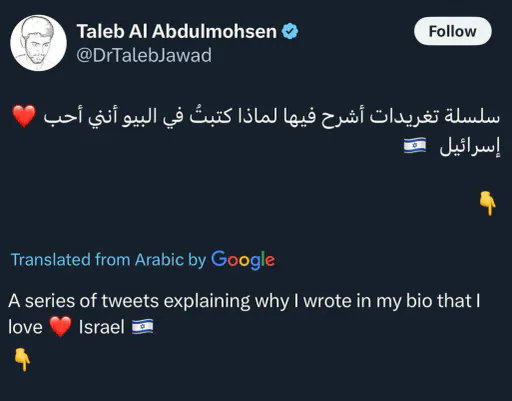The image size is (512, 401).
Task: Click the red heart in translated text
Action: [x=61, y=327]
